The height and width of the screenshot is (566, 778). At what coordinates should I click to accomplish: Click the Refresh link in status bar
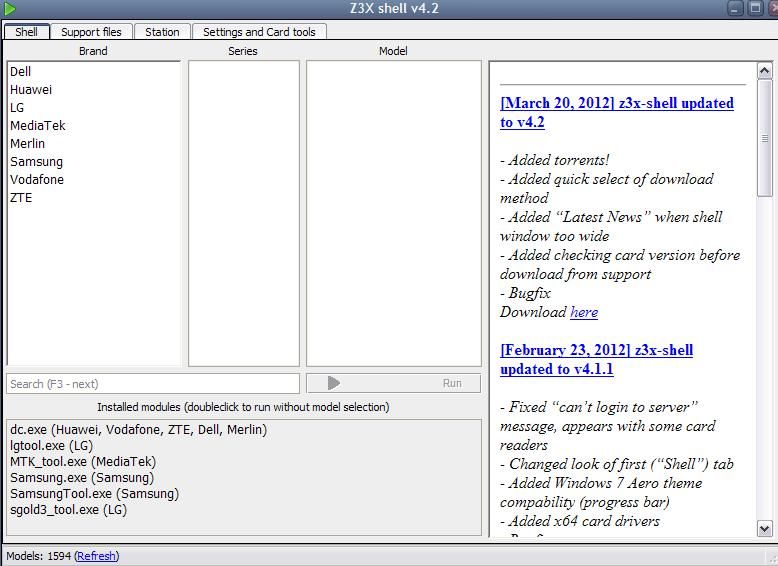[96, 556]
